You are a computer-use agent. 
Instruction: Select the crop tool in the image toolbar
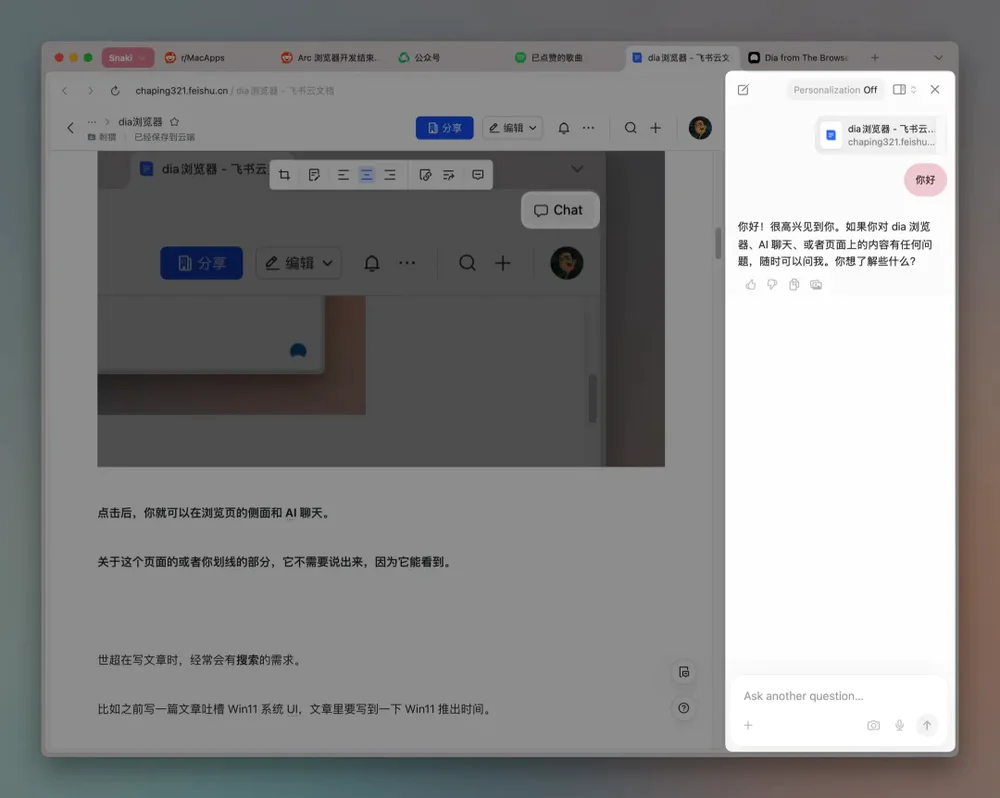pos(284,174)
